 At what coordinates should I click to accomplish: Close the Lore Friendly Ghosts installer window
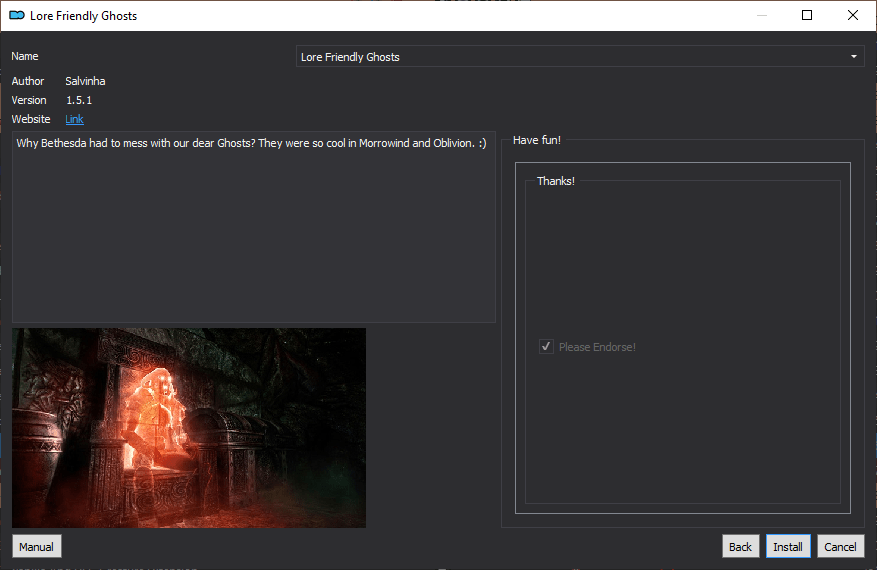(852, 15)
